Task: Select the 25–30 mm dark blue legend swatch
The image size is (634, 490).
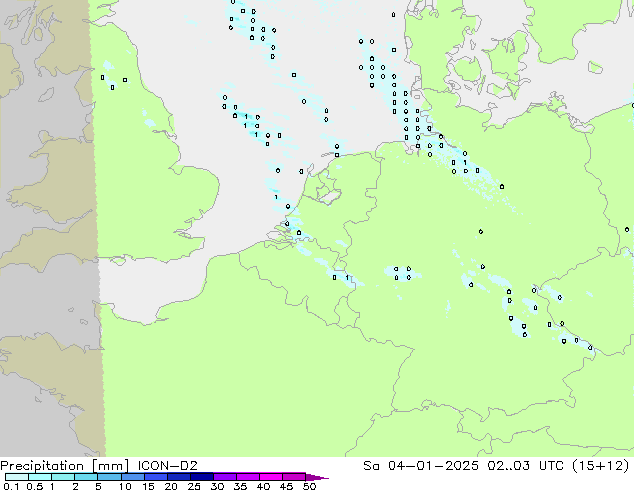Action: click(x=201, y=477)
